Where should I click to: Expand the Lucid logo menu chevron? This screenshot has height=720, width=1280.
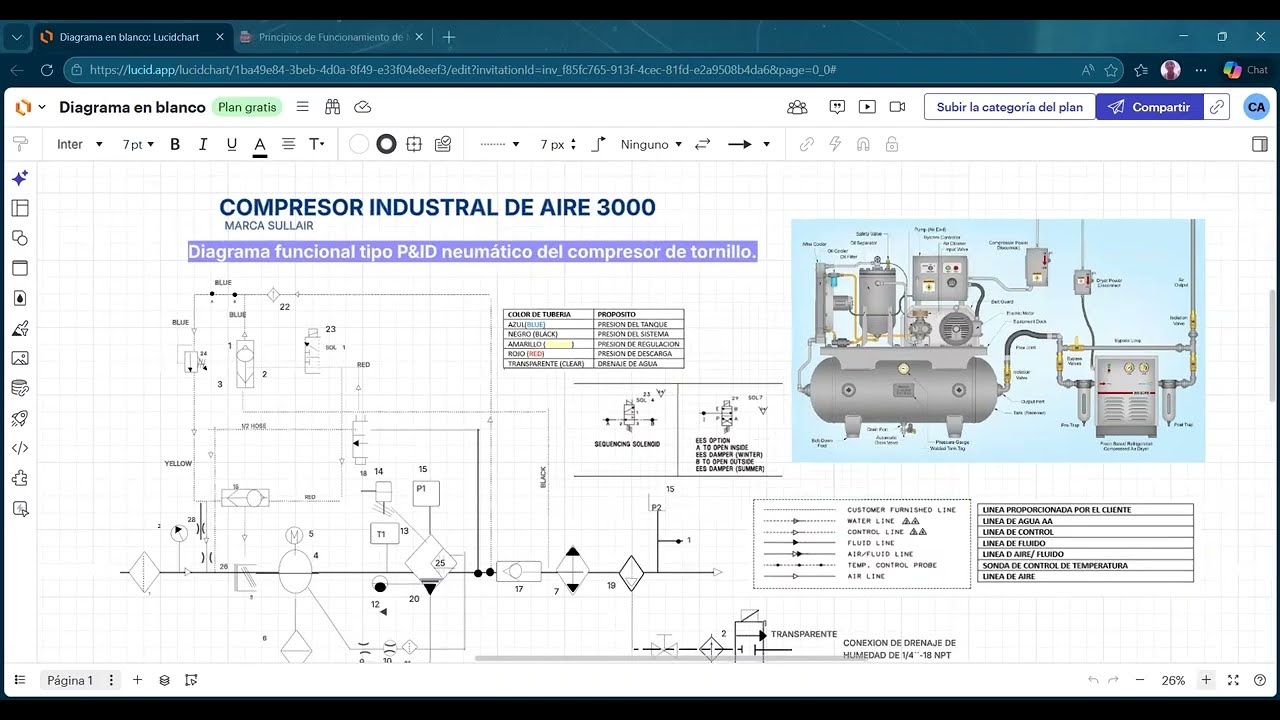click(x=42, y=107)
